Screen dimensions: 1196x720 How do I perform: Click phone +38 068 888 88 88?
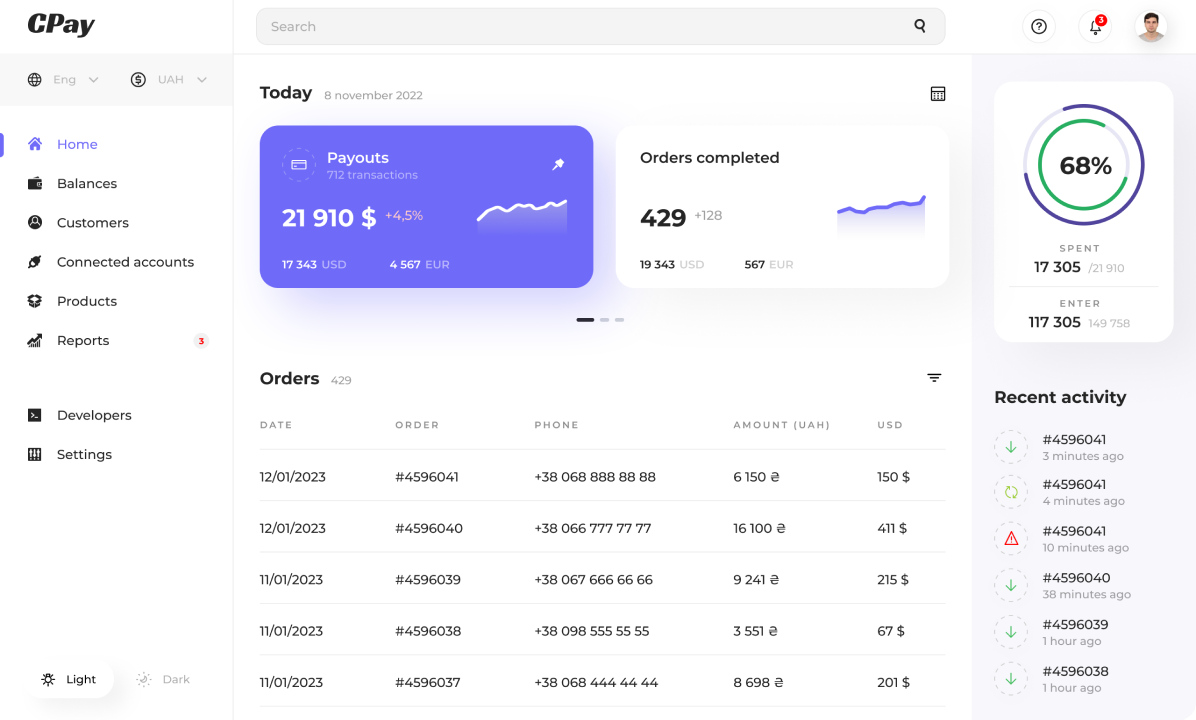click(x=595, y=477)
